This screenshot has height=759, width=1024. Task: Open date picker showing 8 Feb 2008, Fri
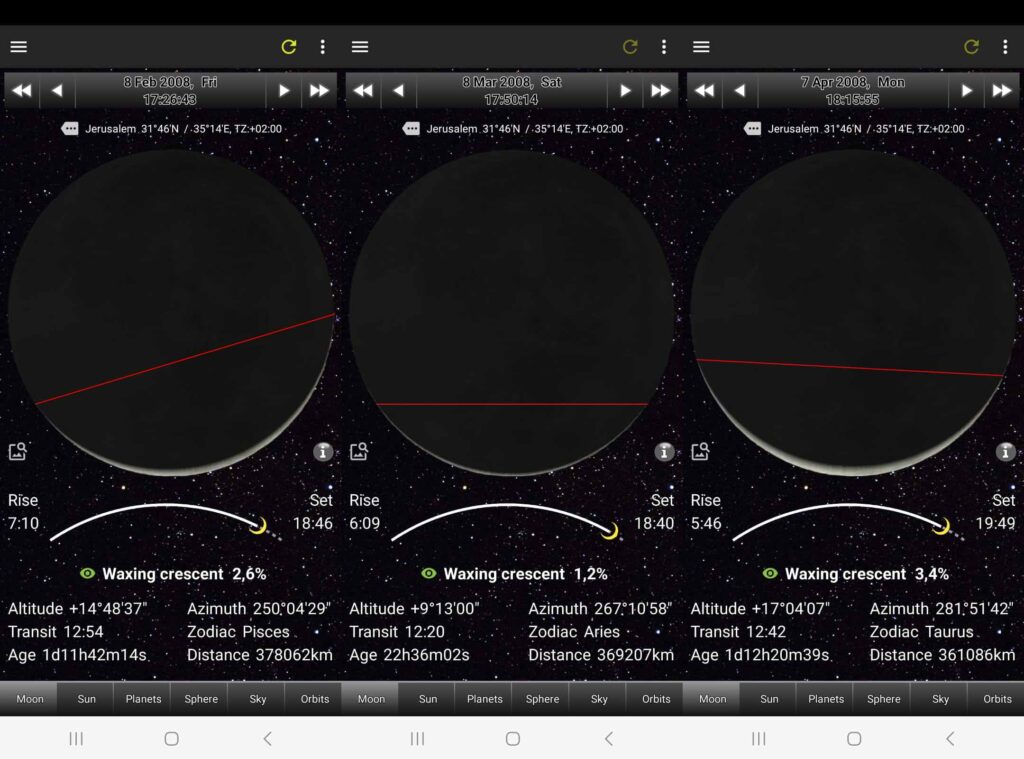pos(170,91)
